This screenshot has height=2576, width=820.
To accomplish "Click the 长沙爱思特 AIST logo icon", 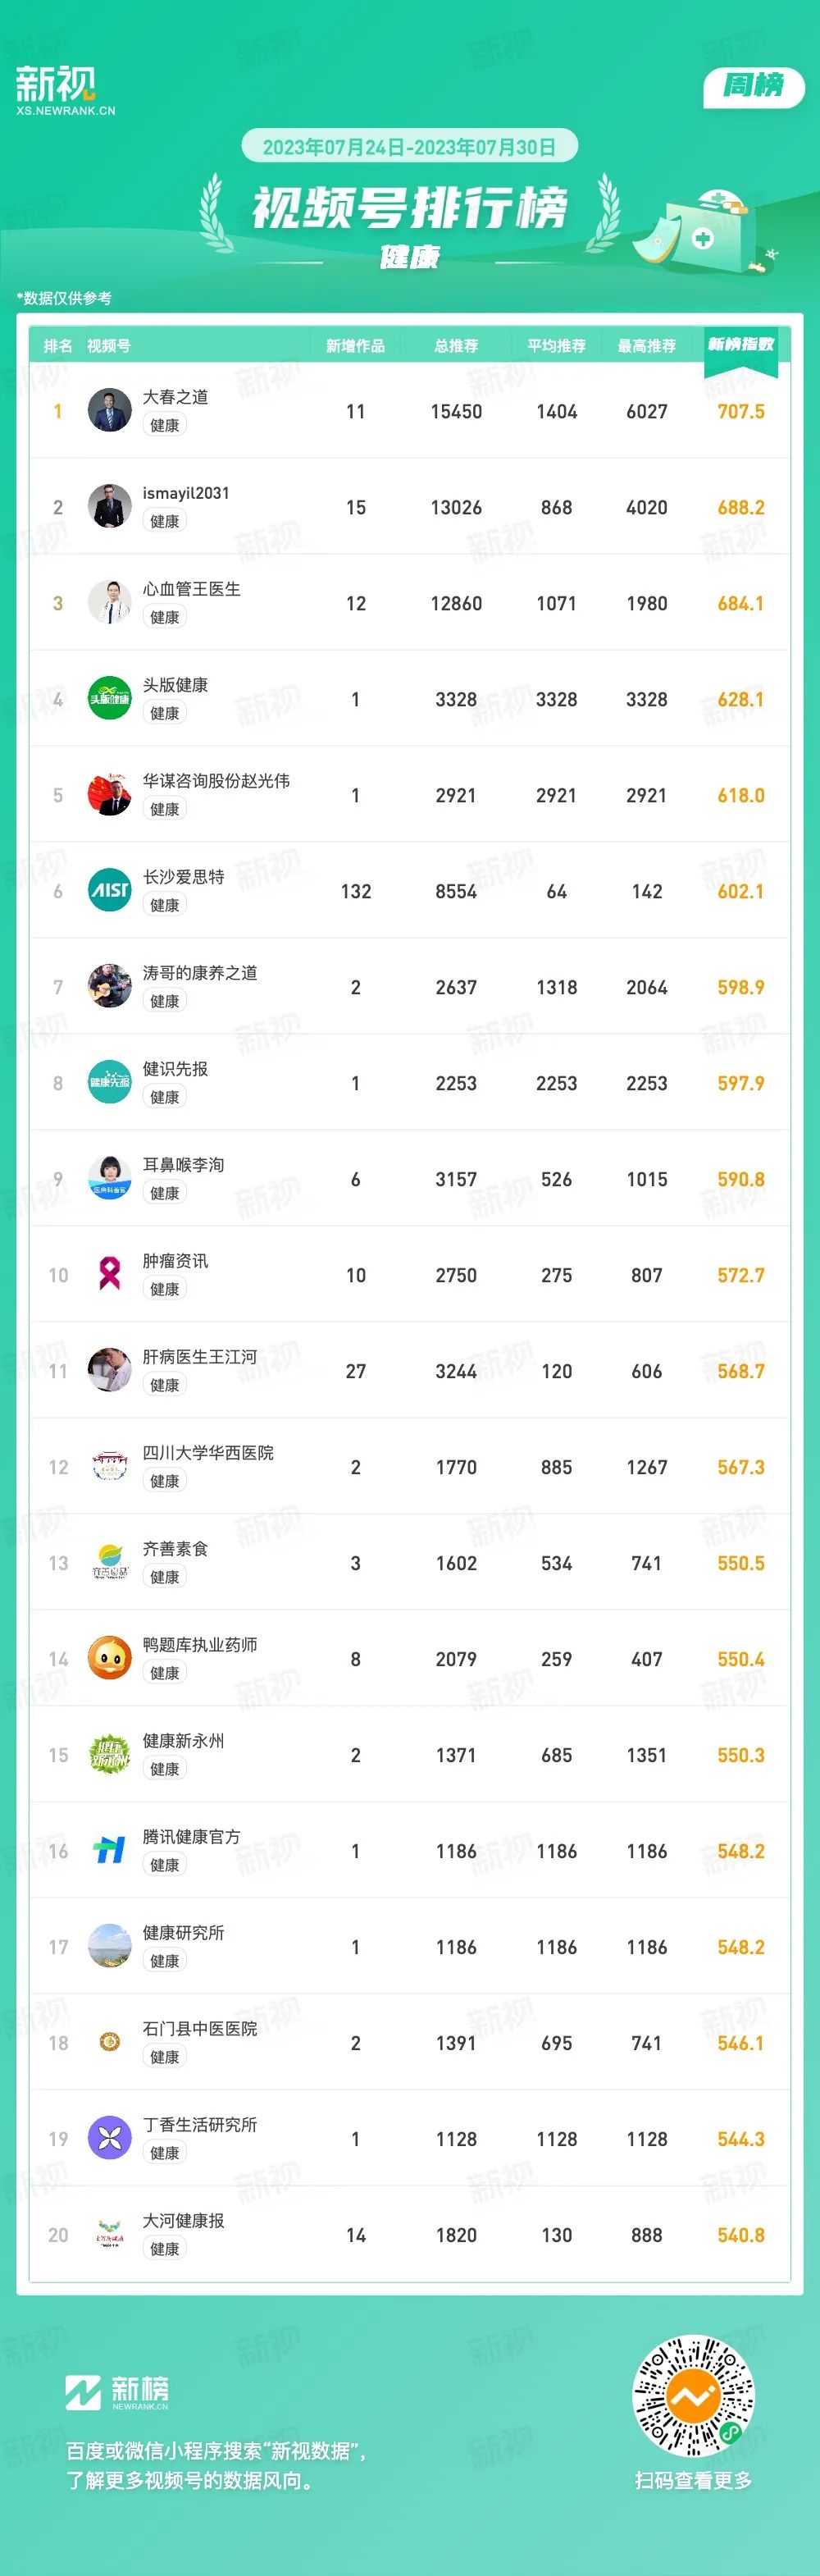I will 110,890.
